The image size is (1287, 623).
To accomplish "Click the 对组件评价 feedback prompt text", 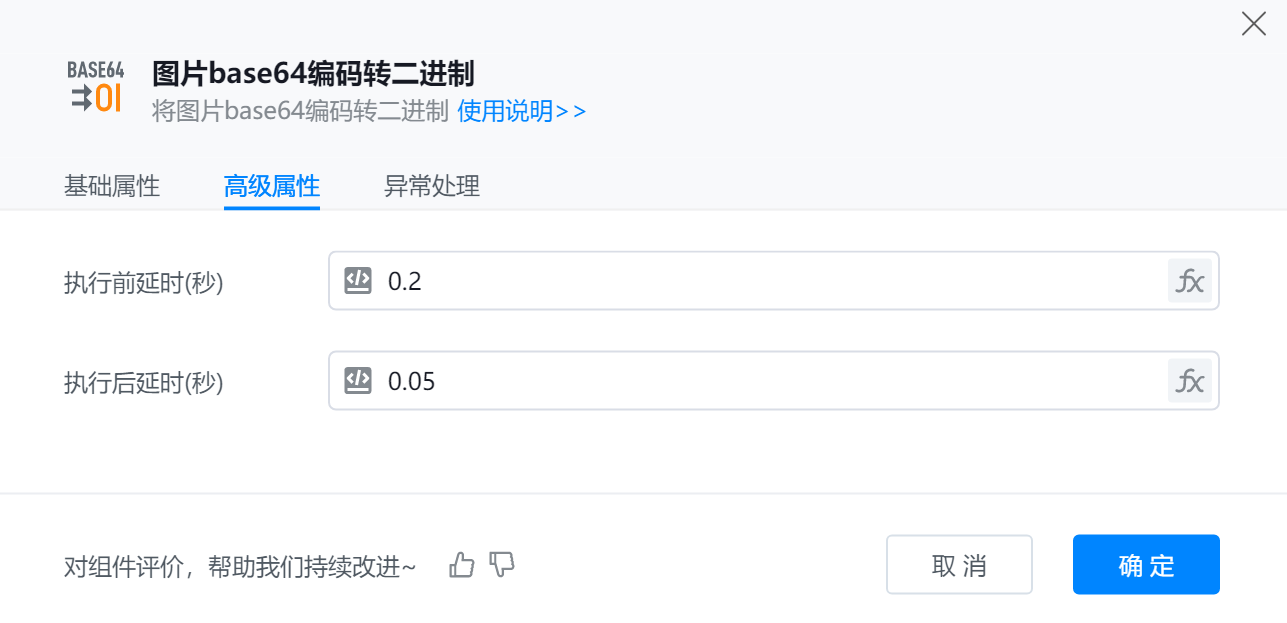I will point(240,567).
